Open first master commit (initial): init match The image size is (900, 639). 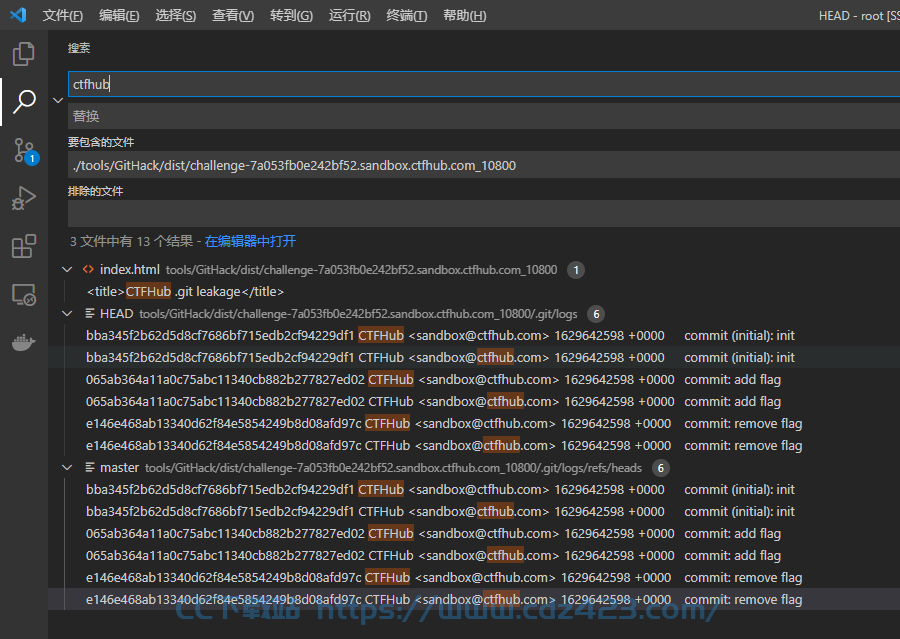click(x=474, y=489)
